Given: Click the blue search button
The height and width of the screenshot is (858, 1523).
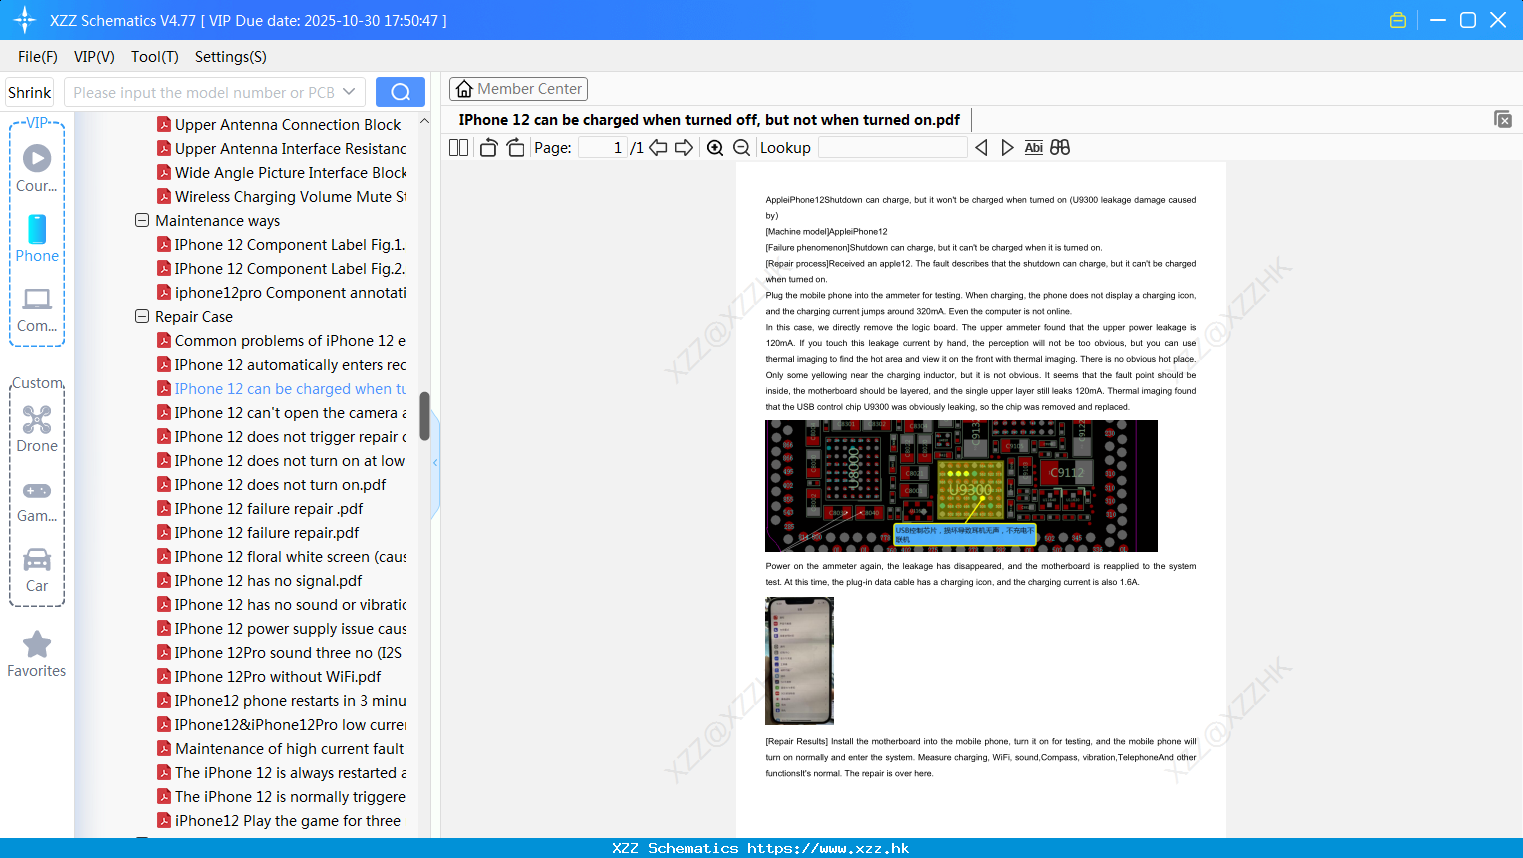Looking at the screenshot, I should click(x=400, y=92).
